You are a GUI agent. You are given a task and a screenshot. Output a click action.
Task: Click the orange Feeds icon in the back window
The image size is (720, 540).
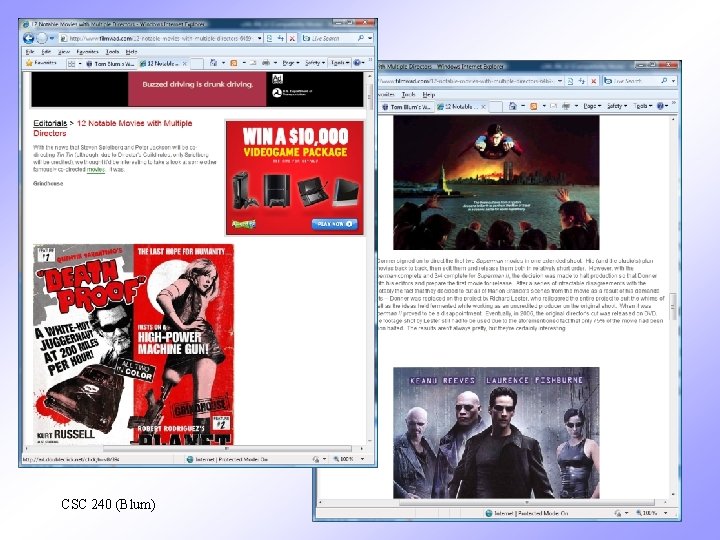tap(534, 106)
